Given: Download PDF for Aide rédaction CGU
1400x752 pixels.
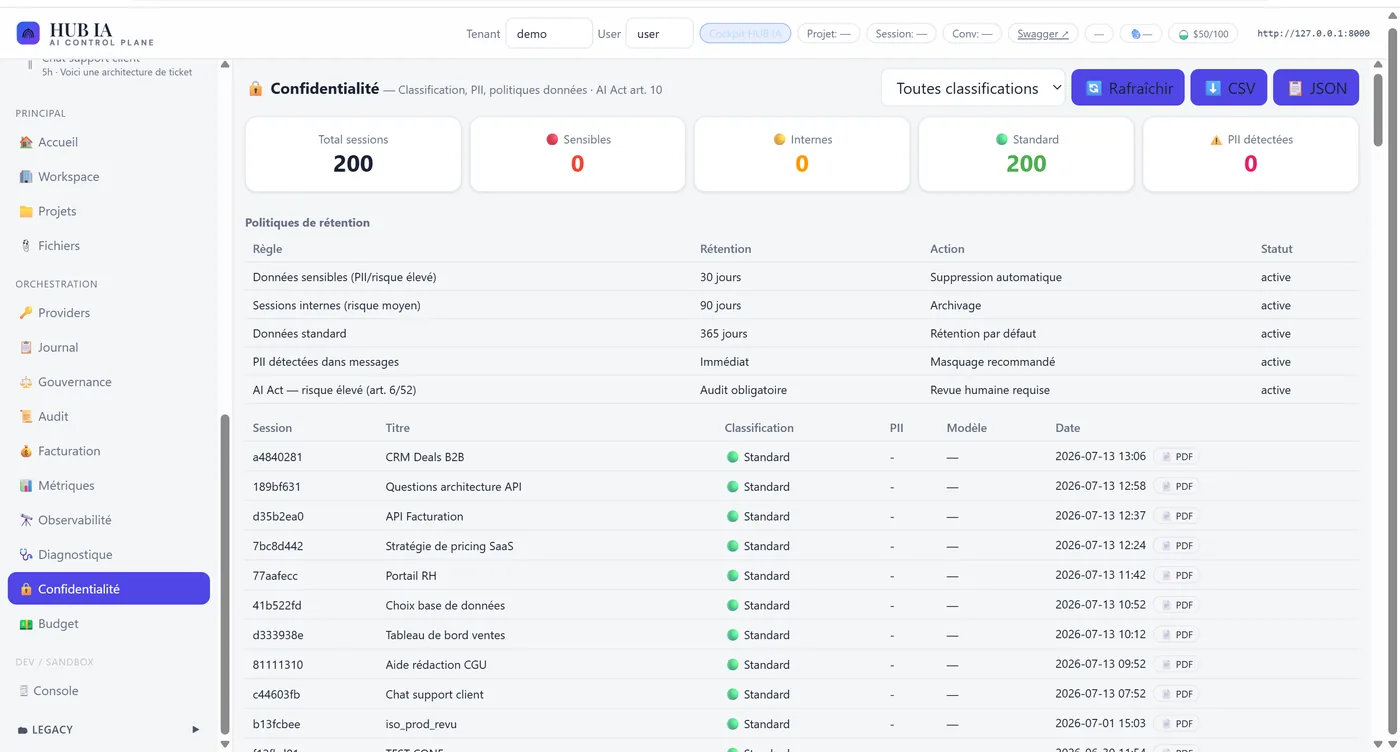Looking at the screenshot, I should pyautogui.click(x=1177, y=664).
